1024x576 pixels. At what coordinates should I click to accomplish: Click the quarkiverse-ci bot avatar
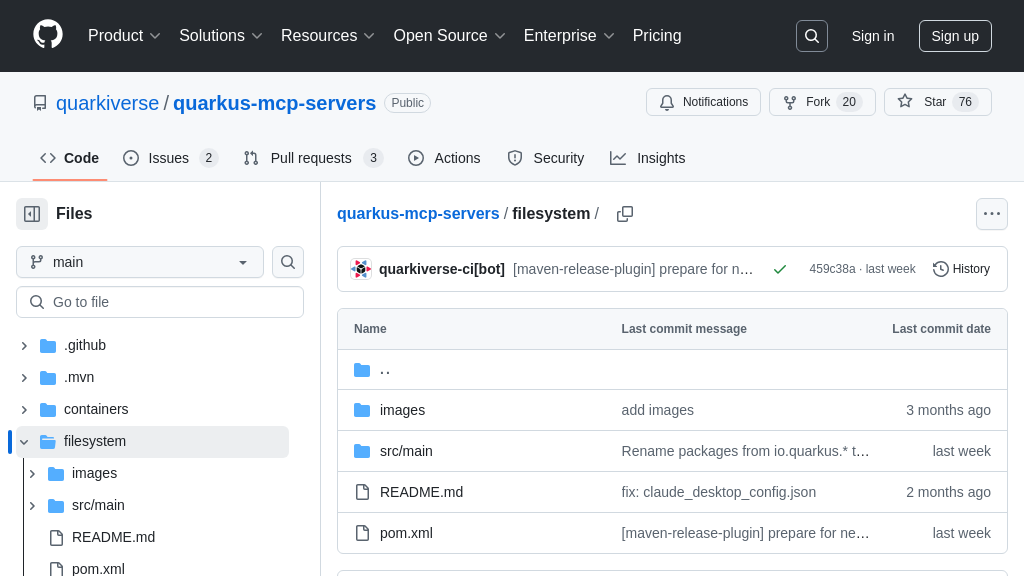coord(361,269)
